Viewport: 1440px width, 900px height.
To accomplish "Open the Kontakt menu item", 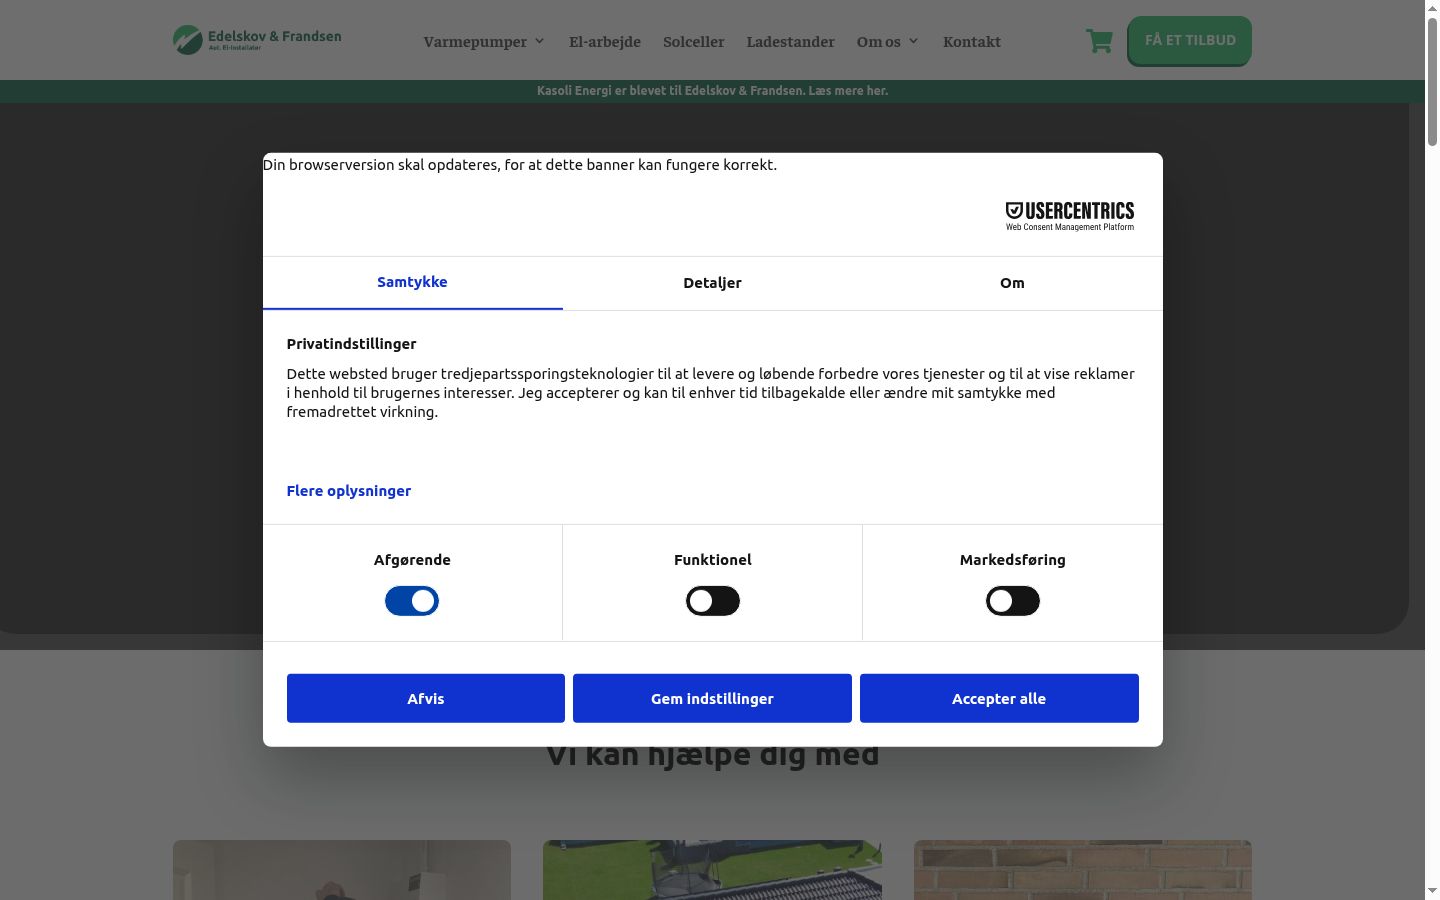I will pyautogui.click(x=972, y=41).
